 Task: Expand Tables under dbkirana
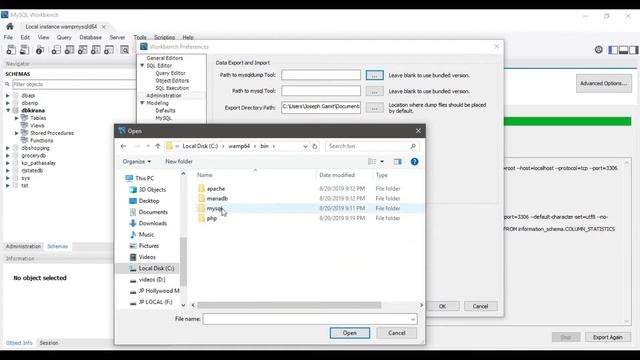pyautogui.click(x=17, y=118)
